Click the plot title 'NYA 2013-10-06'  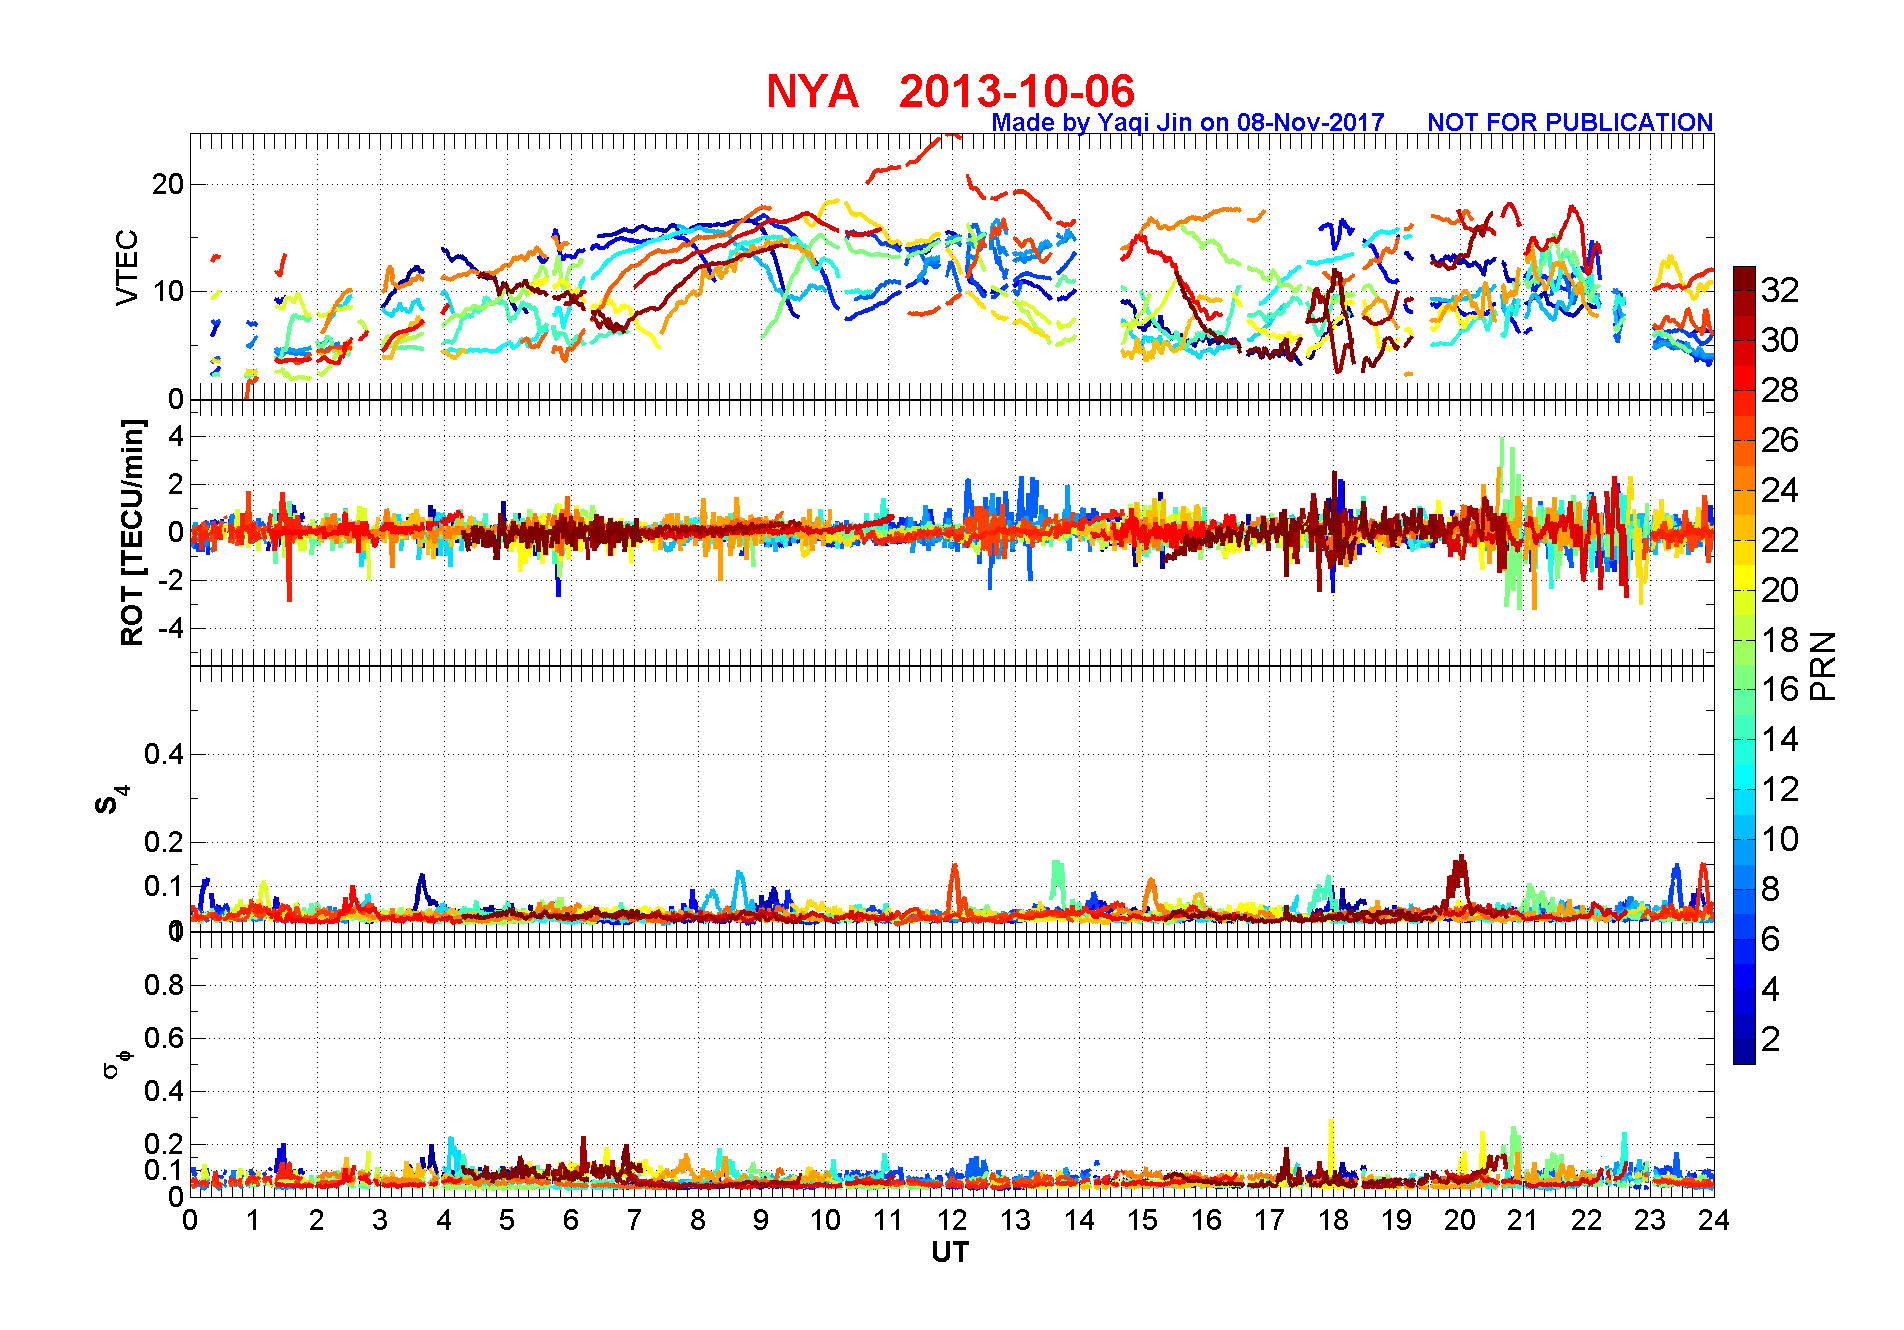click(950, 91)
